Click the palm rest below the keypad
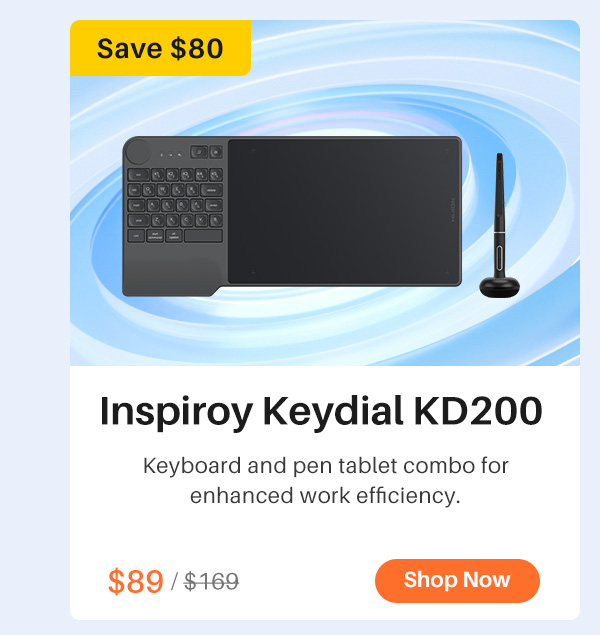600x635 pixels. 170,269
